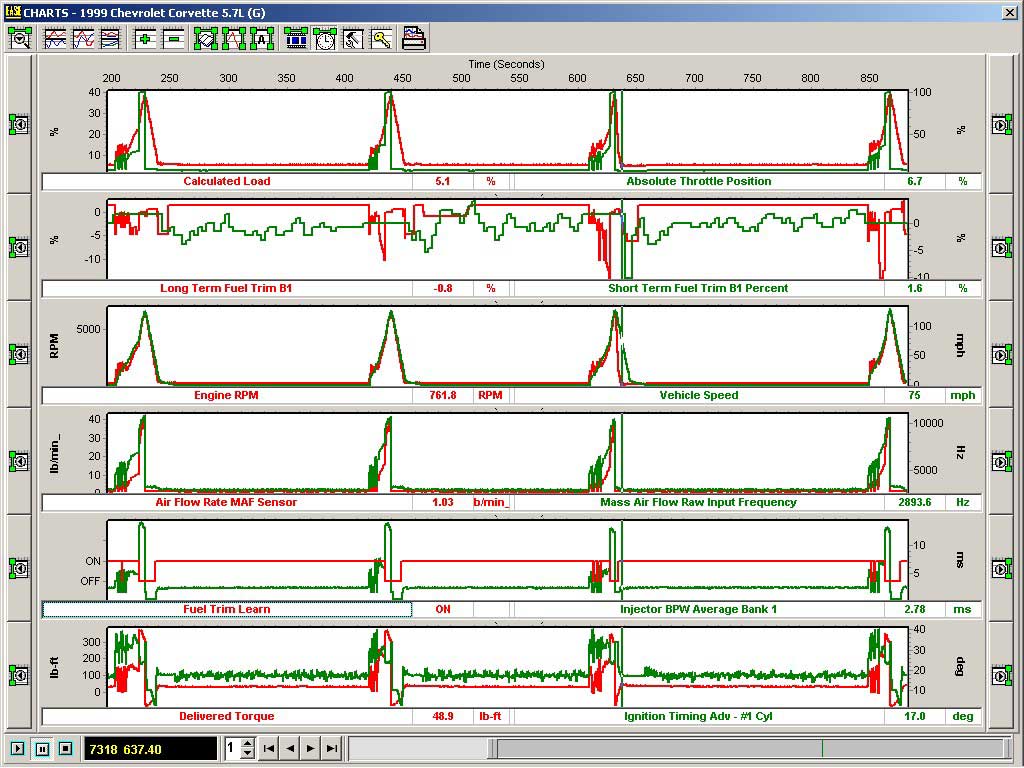Increase the step value with the up arrow

pos(247,743)
